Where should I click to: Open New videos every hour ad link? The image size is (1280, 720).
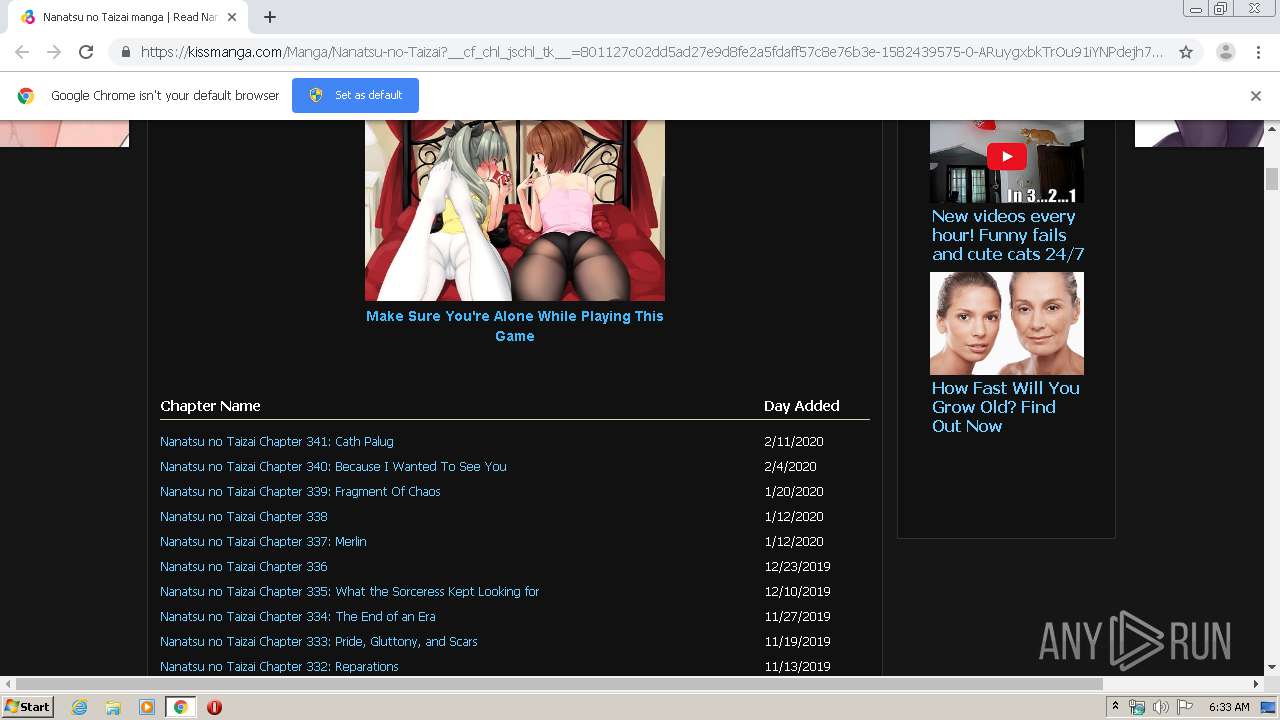[1007, 235]
